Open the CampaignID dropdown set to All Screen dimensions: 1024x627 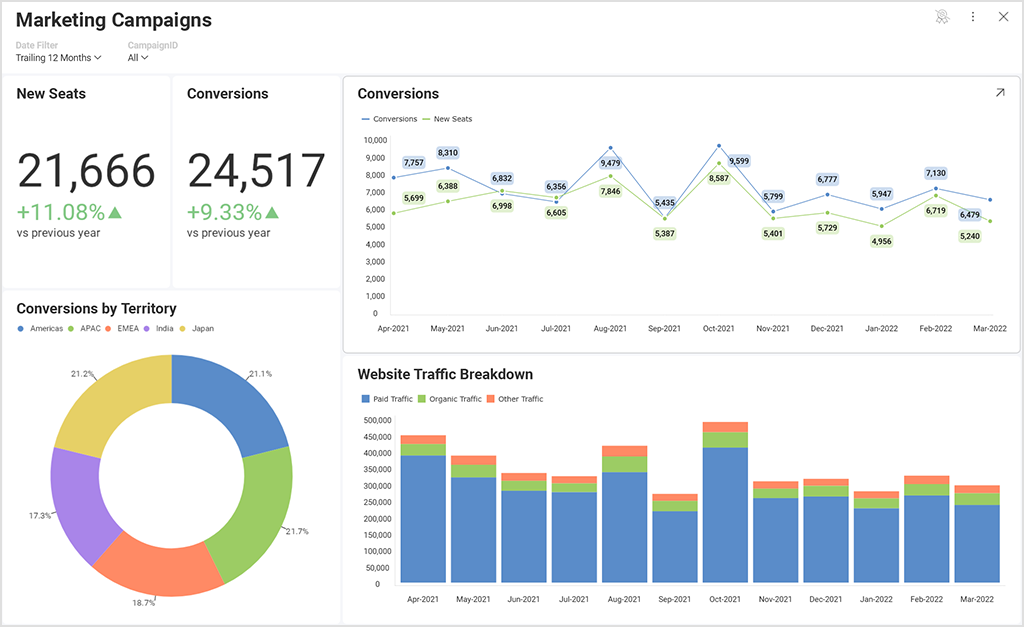(139, 58)
